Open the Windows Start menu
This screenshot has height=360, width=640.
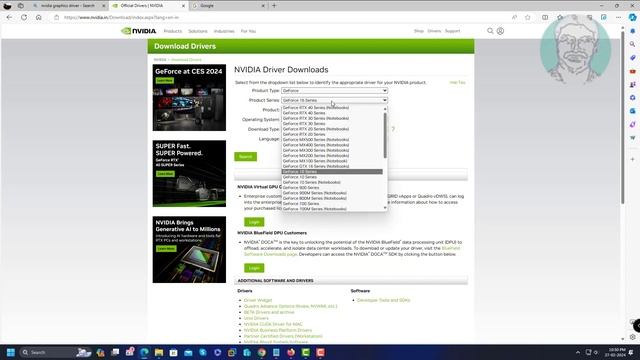[11, 352]
